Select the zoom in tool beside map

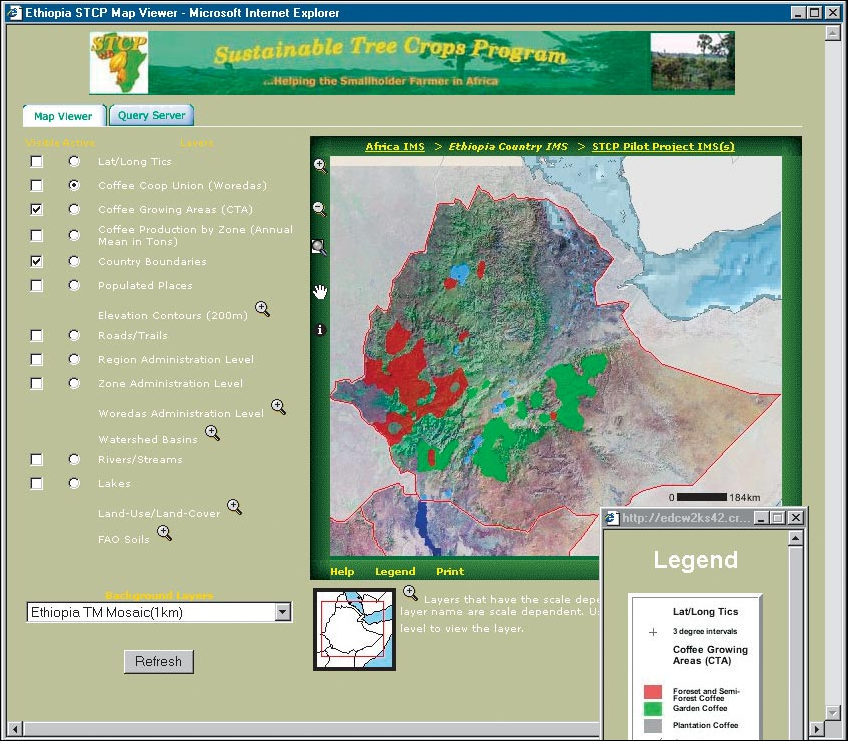click(320, 166)
